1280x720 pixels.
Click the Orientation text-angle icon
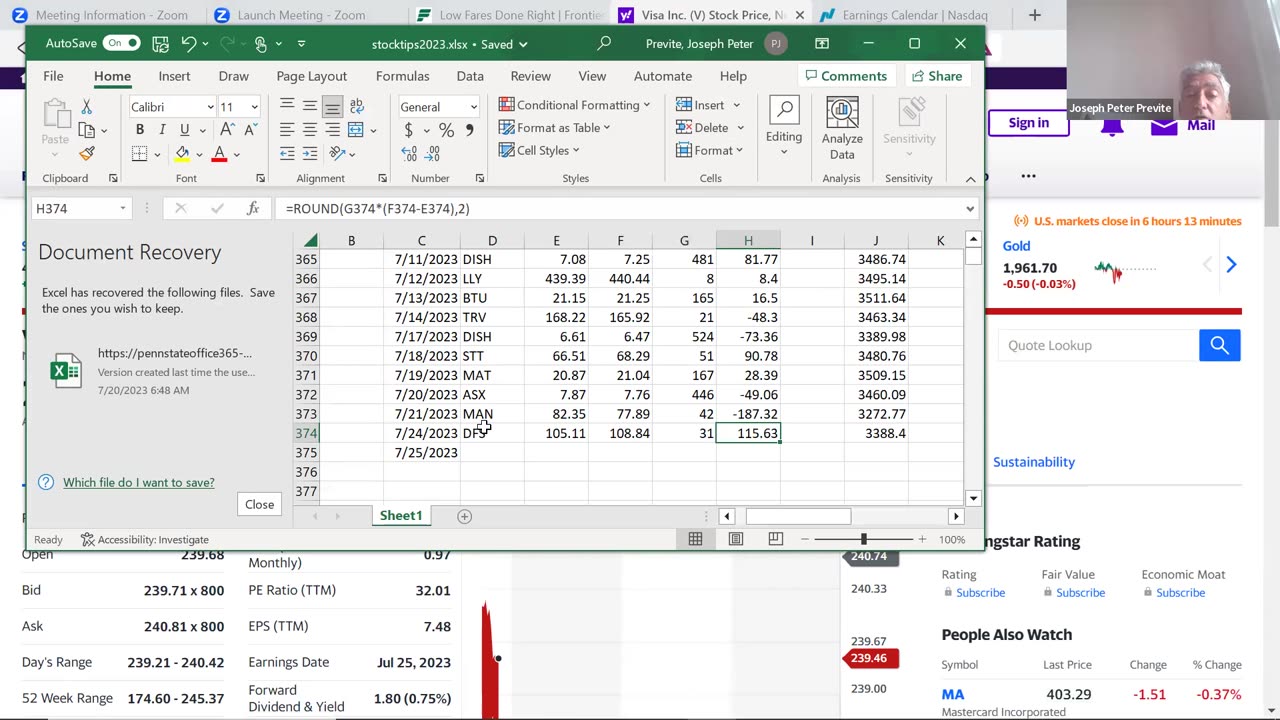337,154
